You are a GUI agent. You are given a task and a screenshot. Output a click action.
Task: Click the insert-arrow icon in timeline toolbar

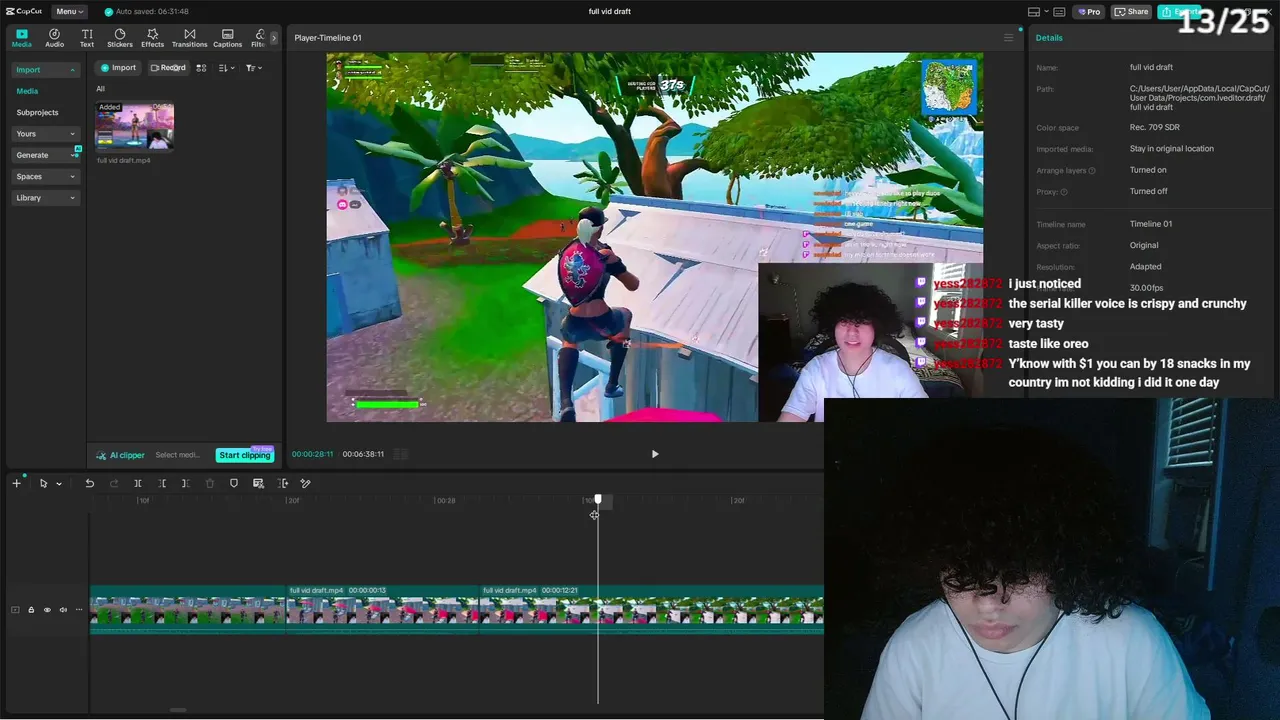[x=283, y=484]
